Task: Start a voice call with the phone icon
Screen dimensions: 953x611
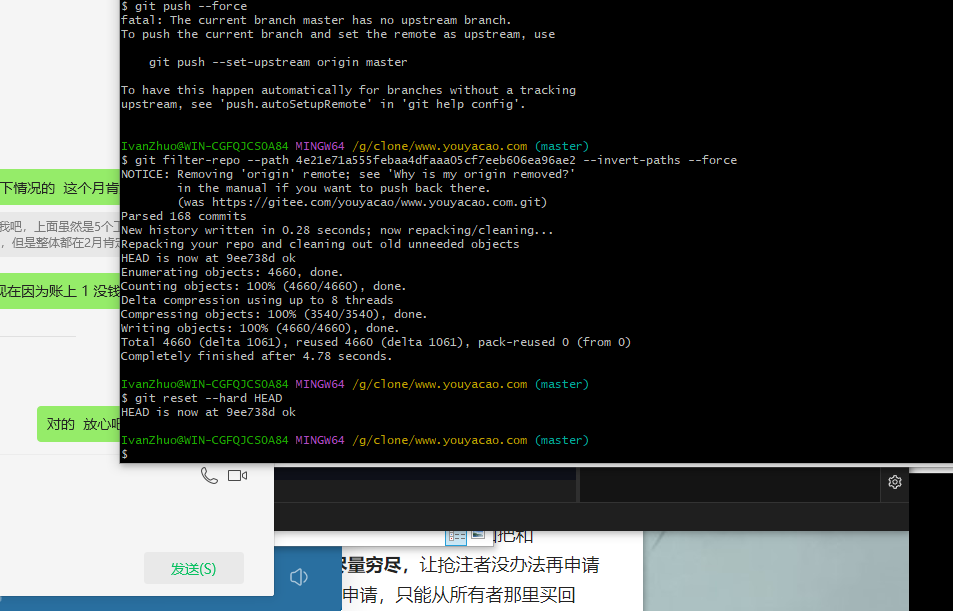Action: [x=209, y=475]
